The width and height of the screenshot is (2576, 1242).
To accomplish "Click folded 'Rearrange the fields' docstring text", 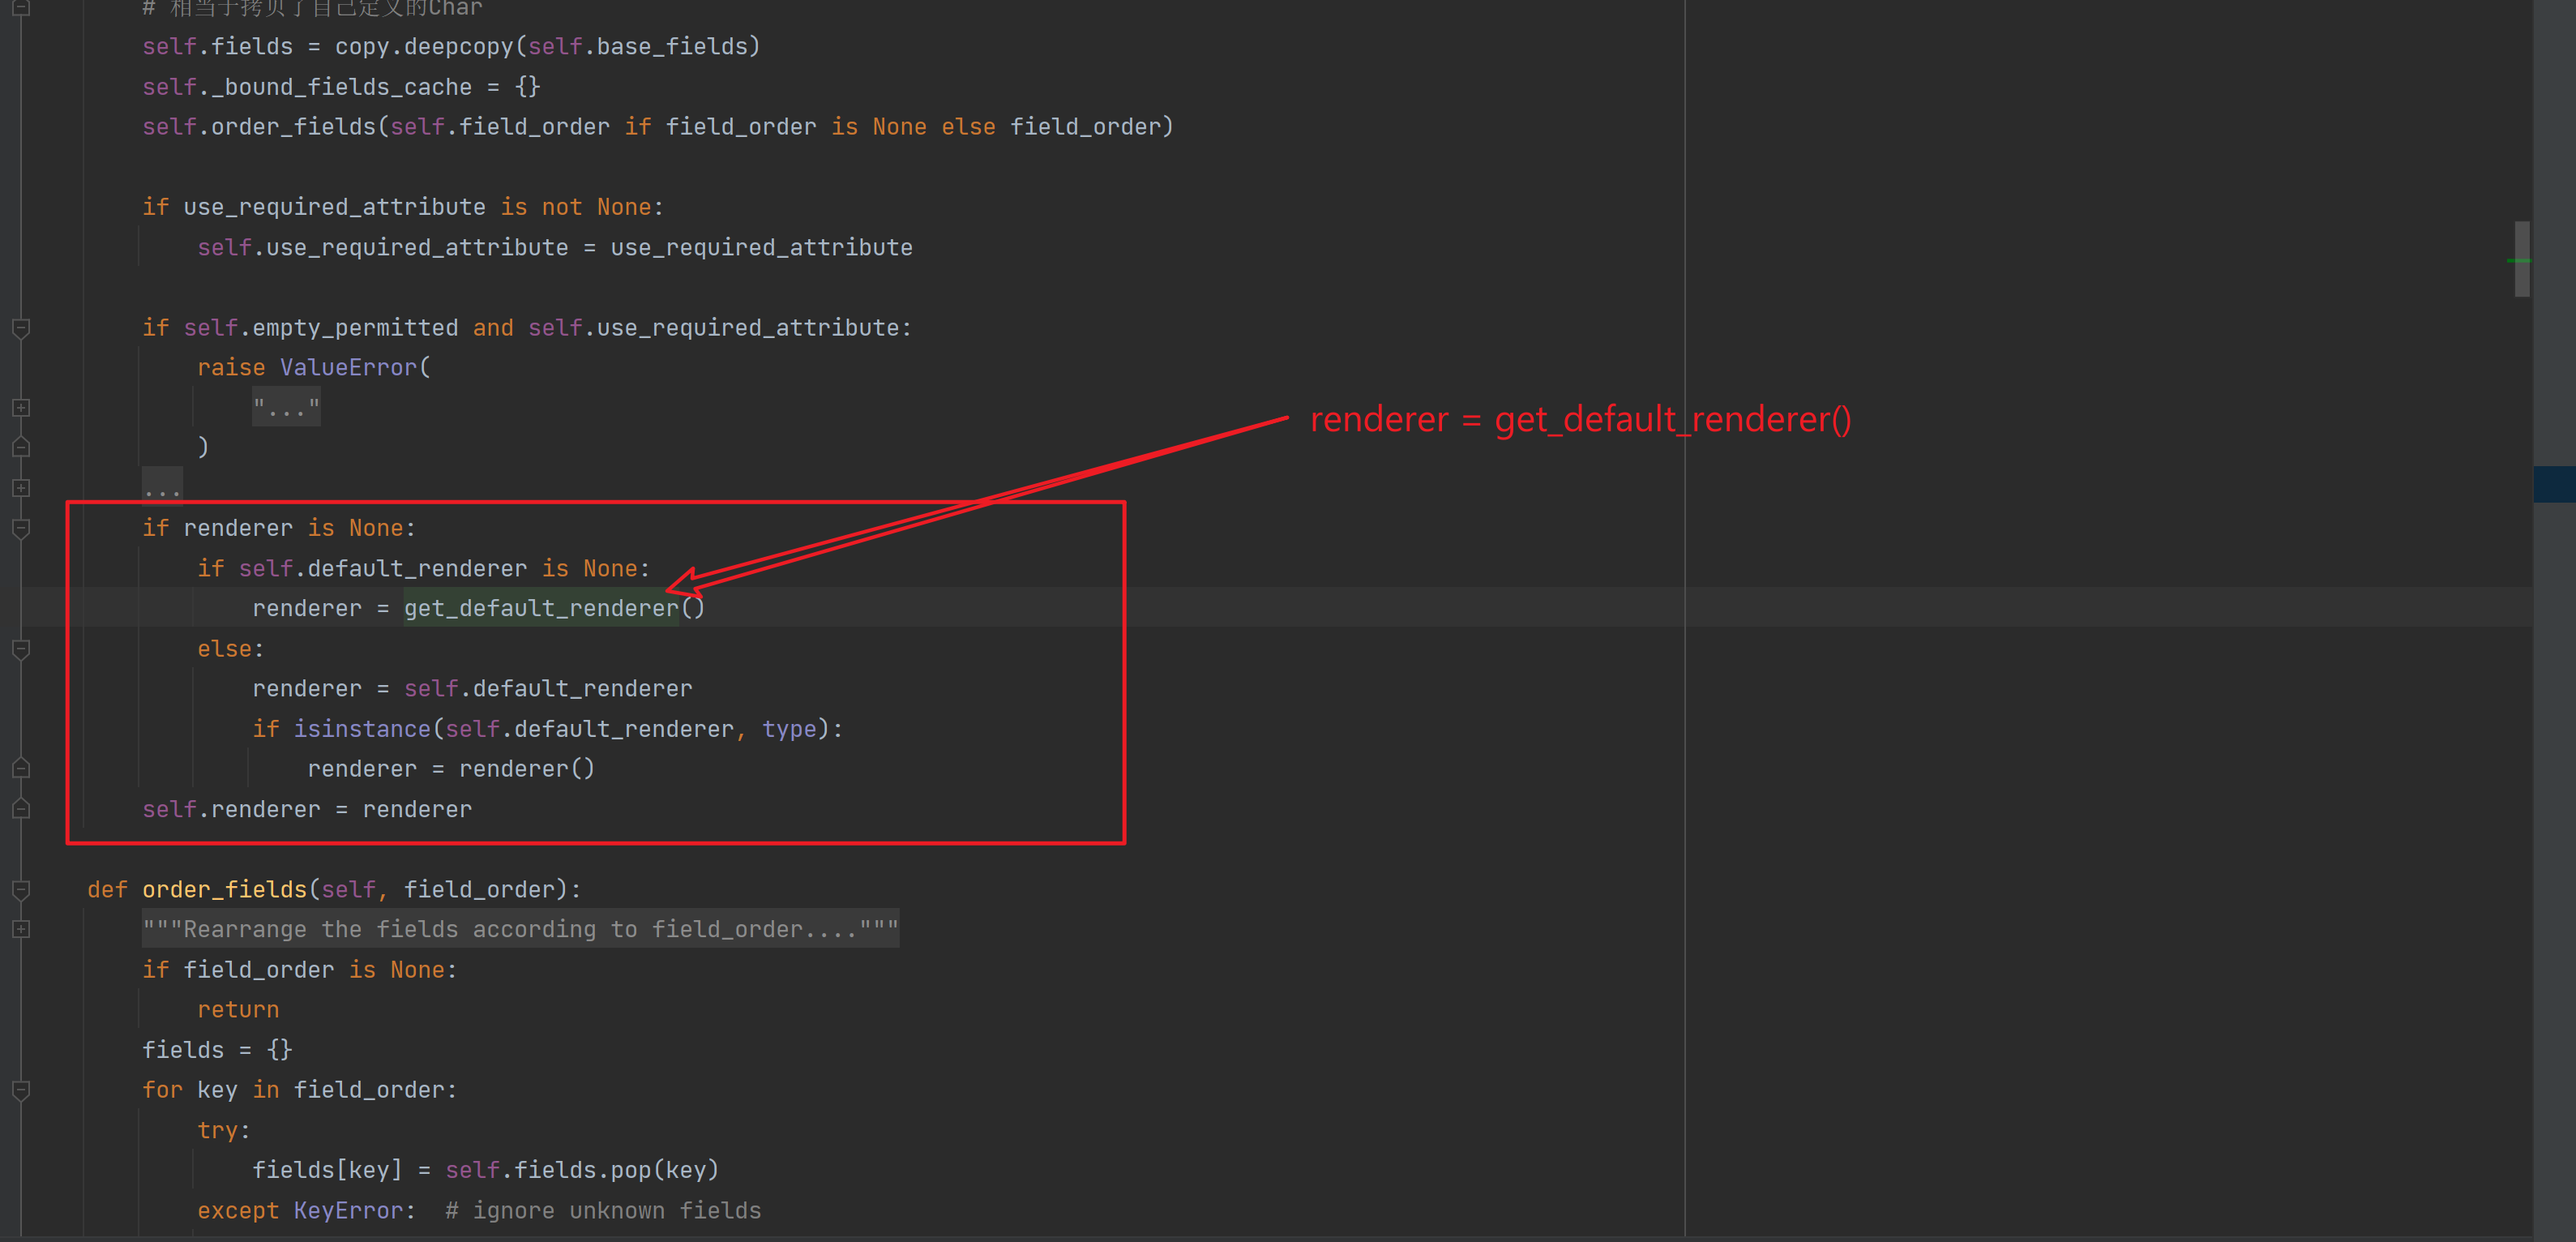I will tap(520, 930).
